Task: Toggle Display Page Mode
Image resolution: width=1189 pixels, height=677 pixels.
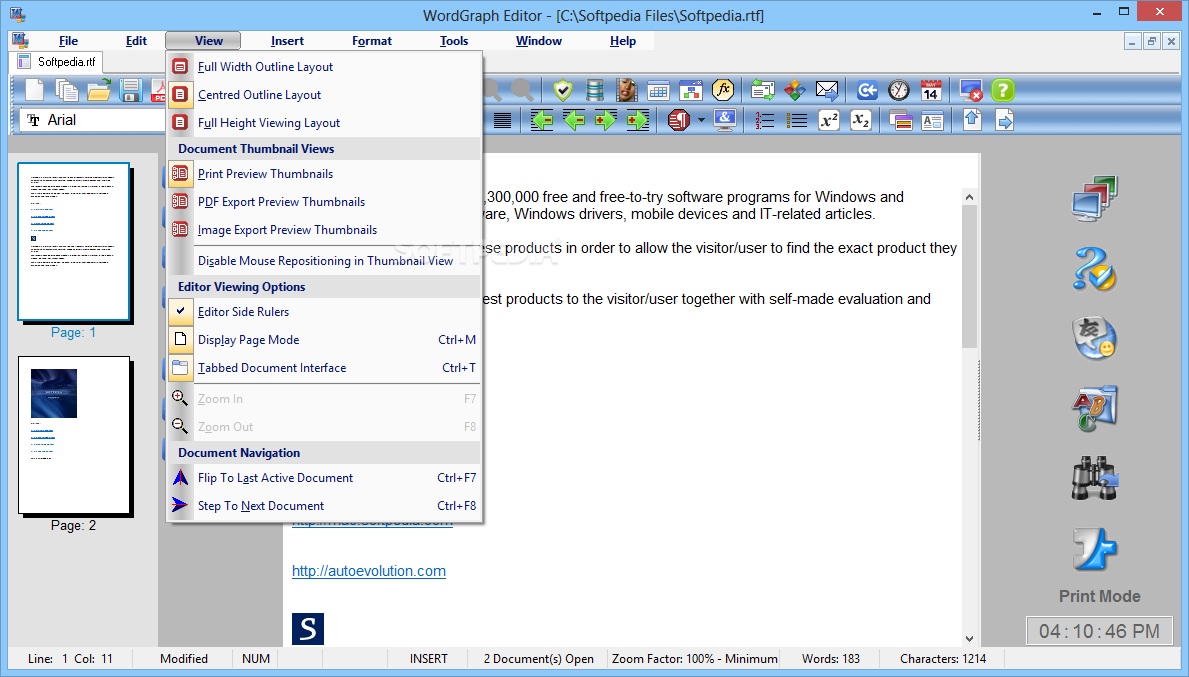Action: pos(325,340)
